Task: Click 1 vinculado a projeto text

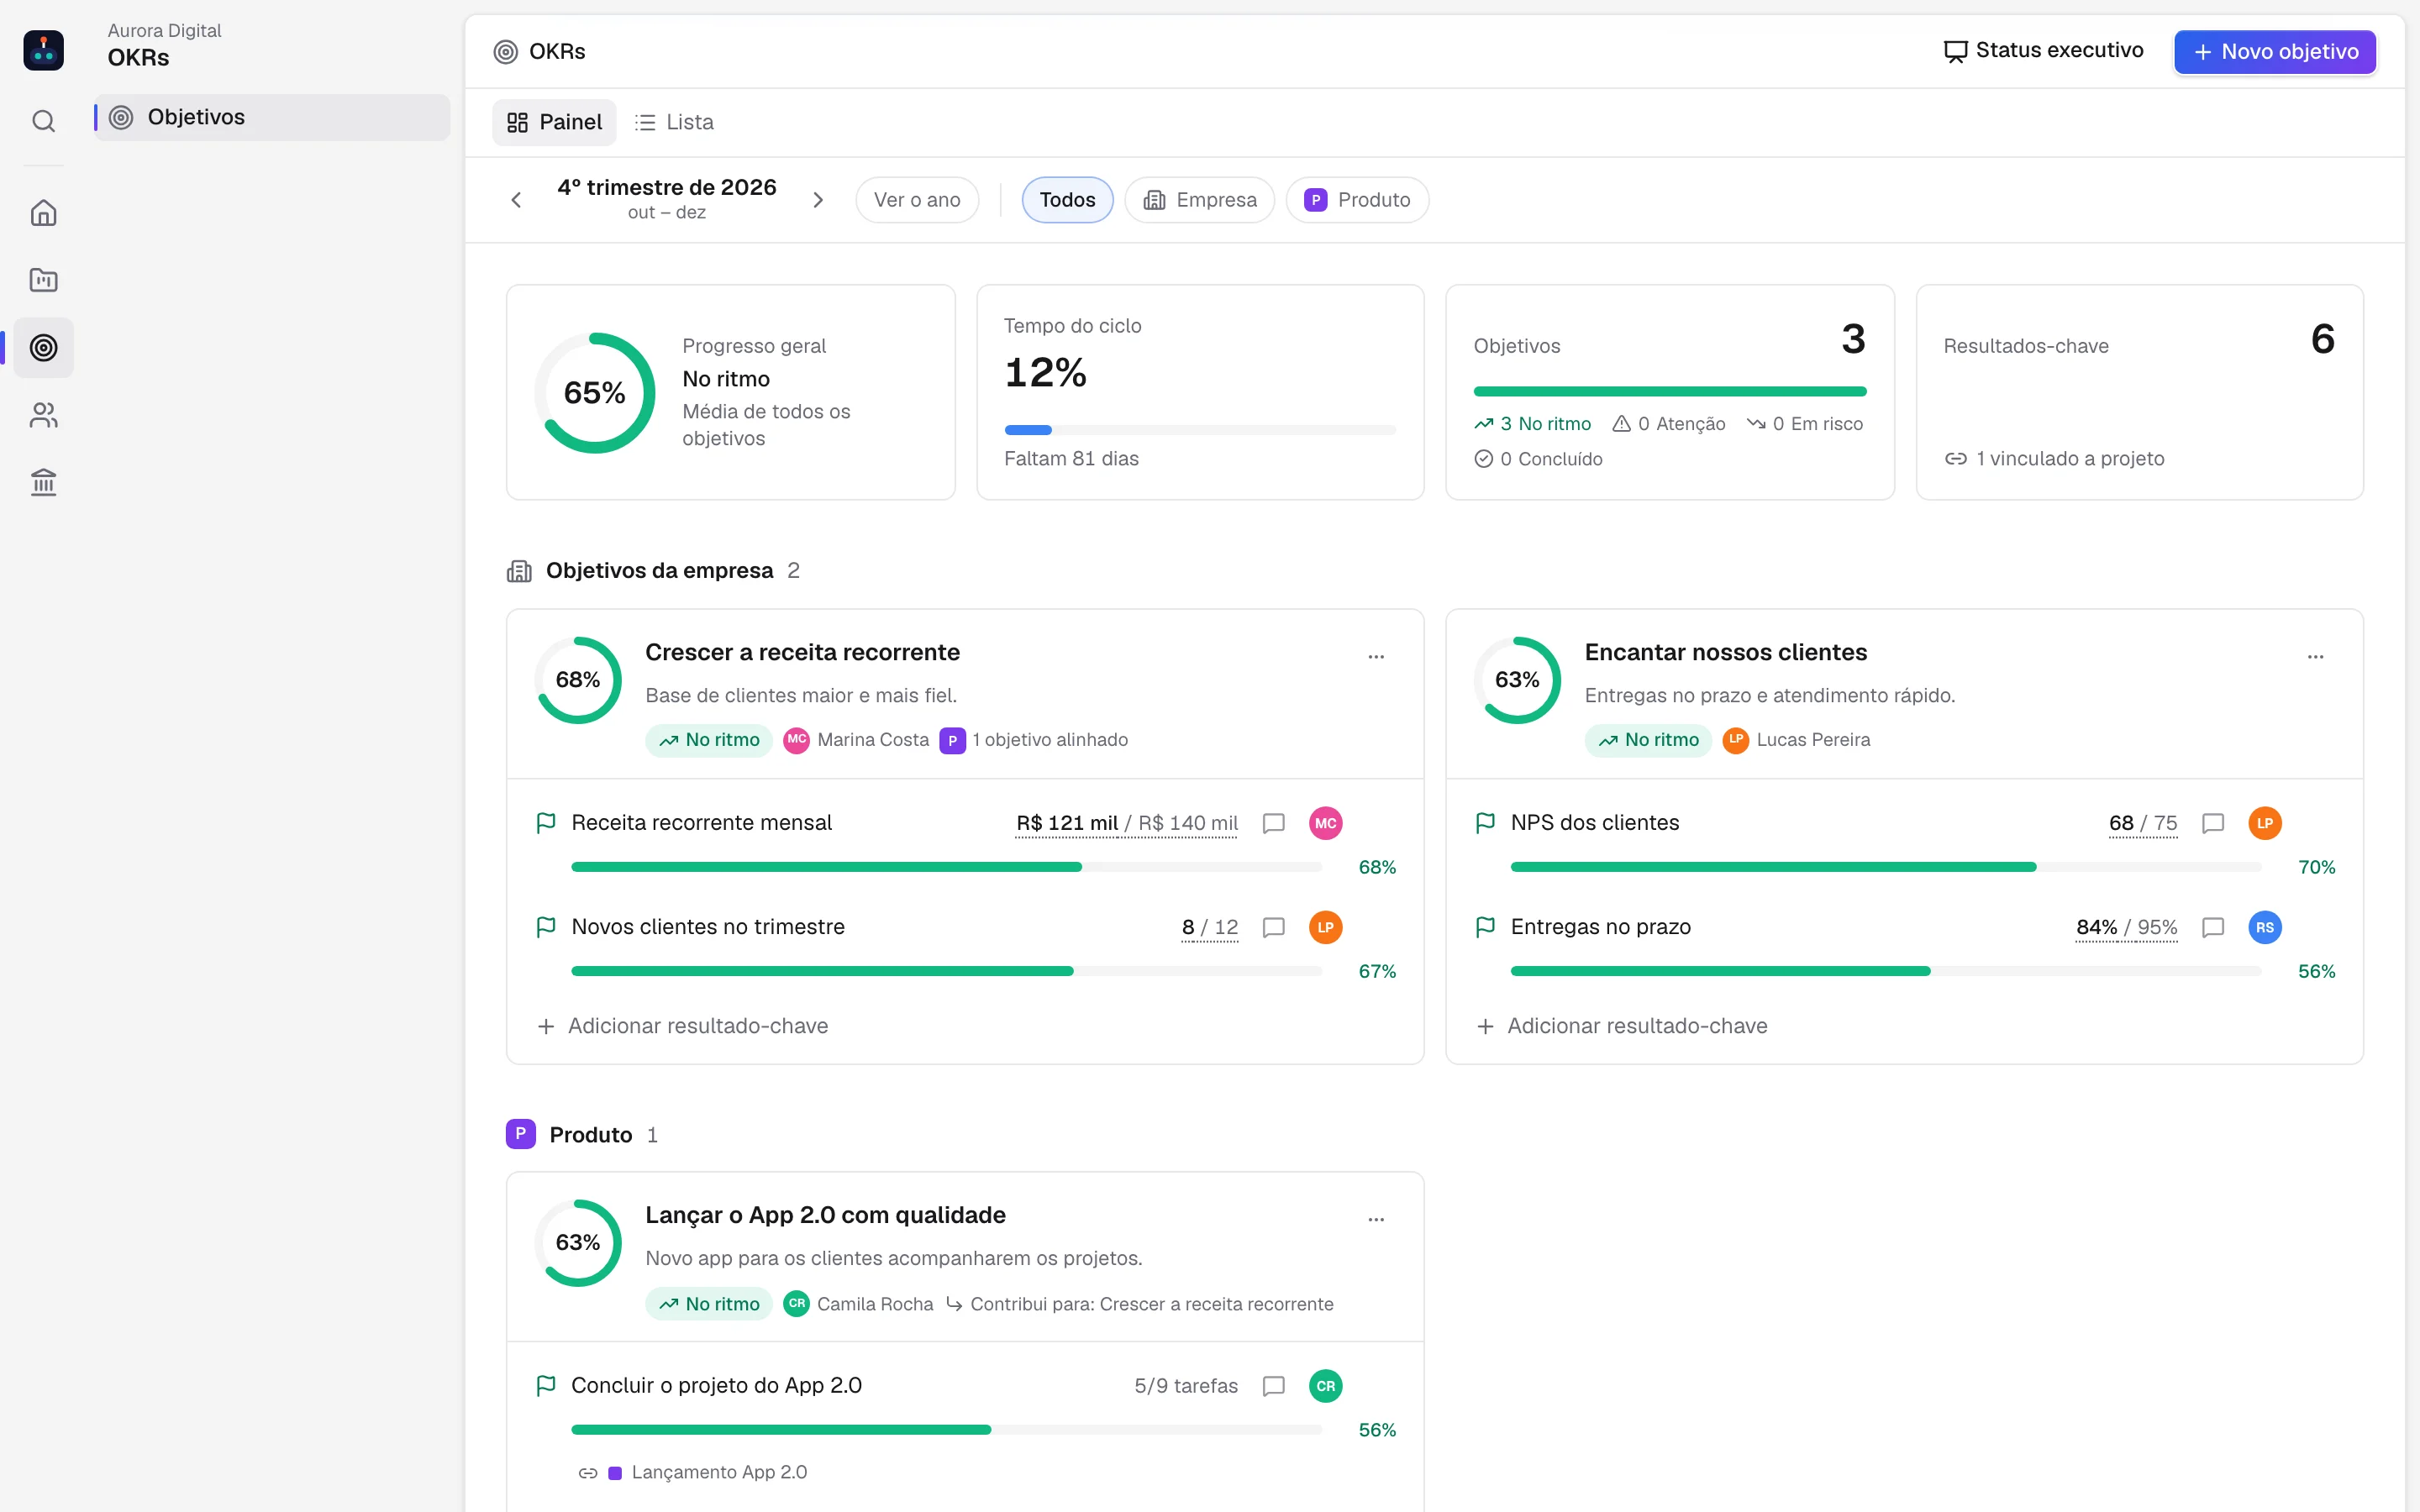Action: pyautogui.click(x=2054, y=459)
